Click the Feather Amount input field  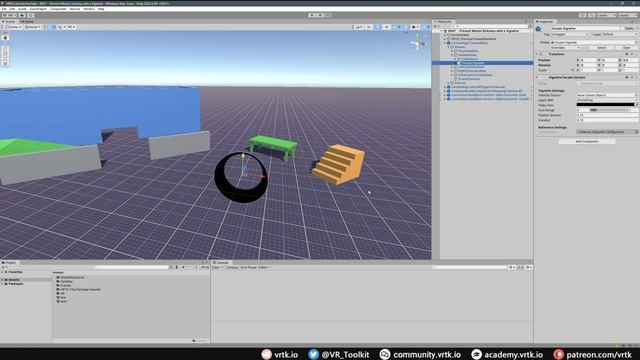click(607, 115)
